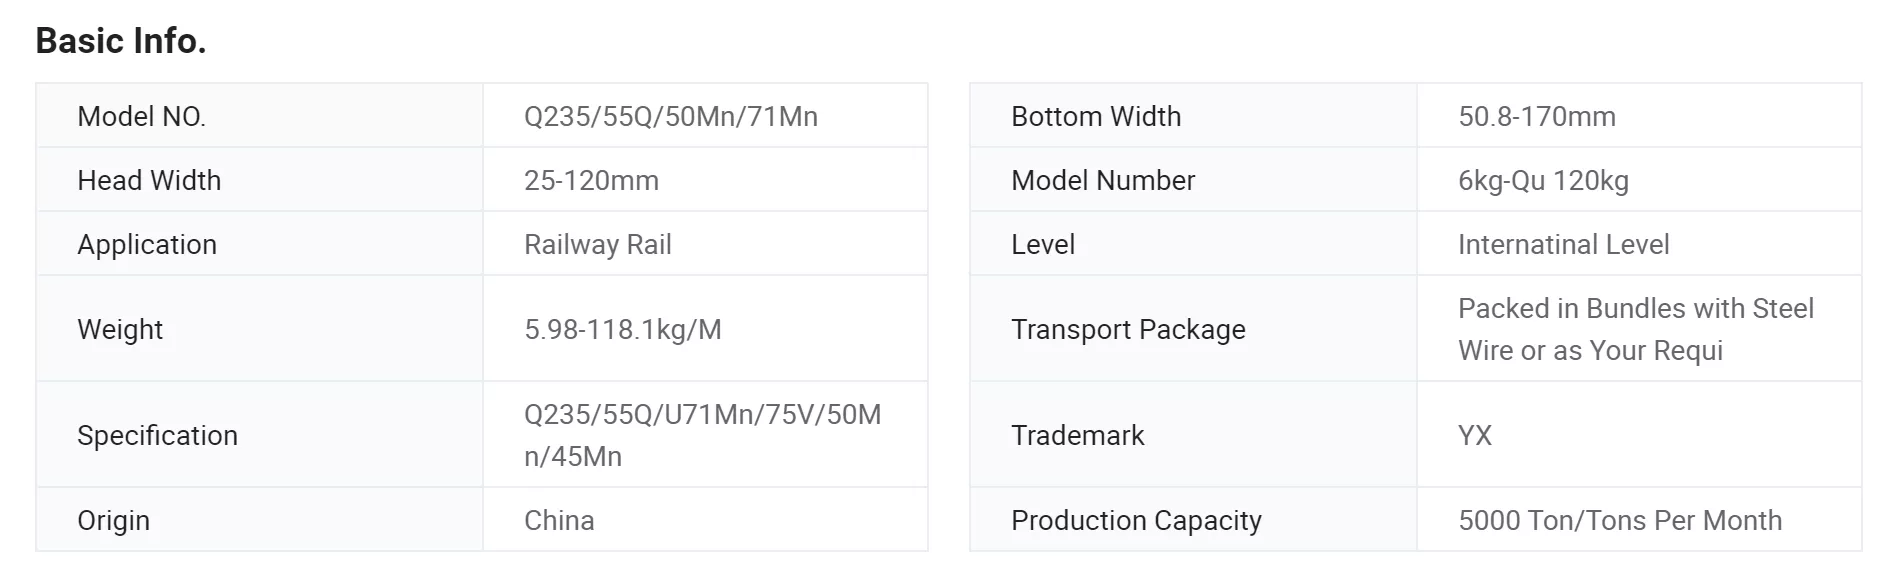Select the Transport Package label
Screen dimensions: 1901x586
[x=1128, y=329]
